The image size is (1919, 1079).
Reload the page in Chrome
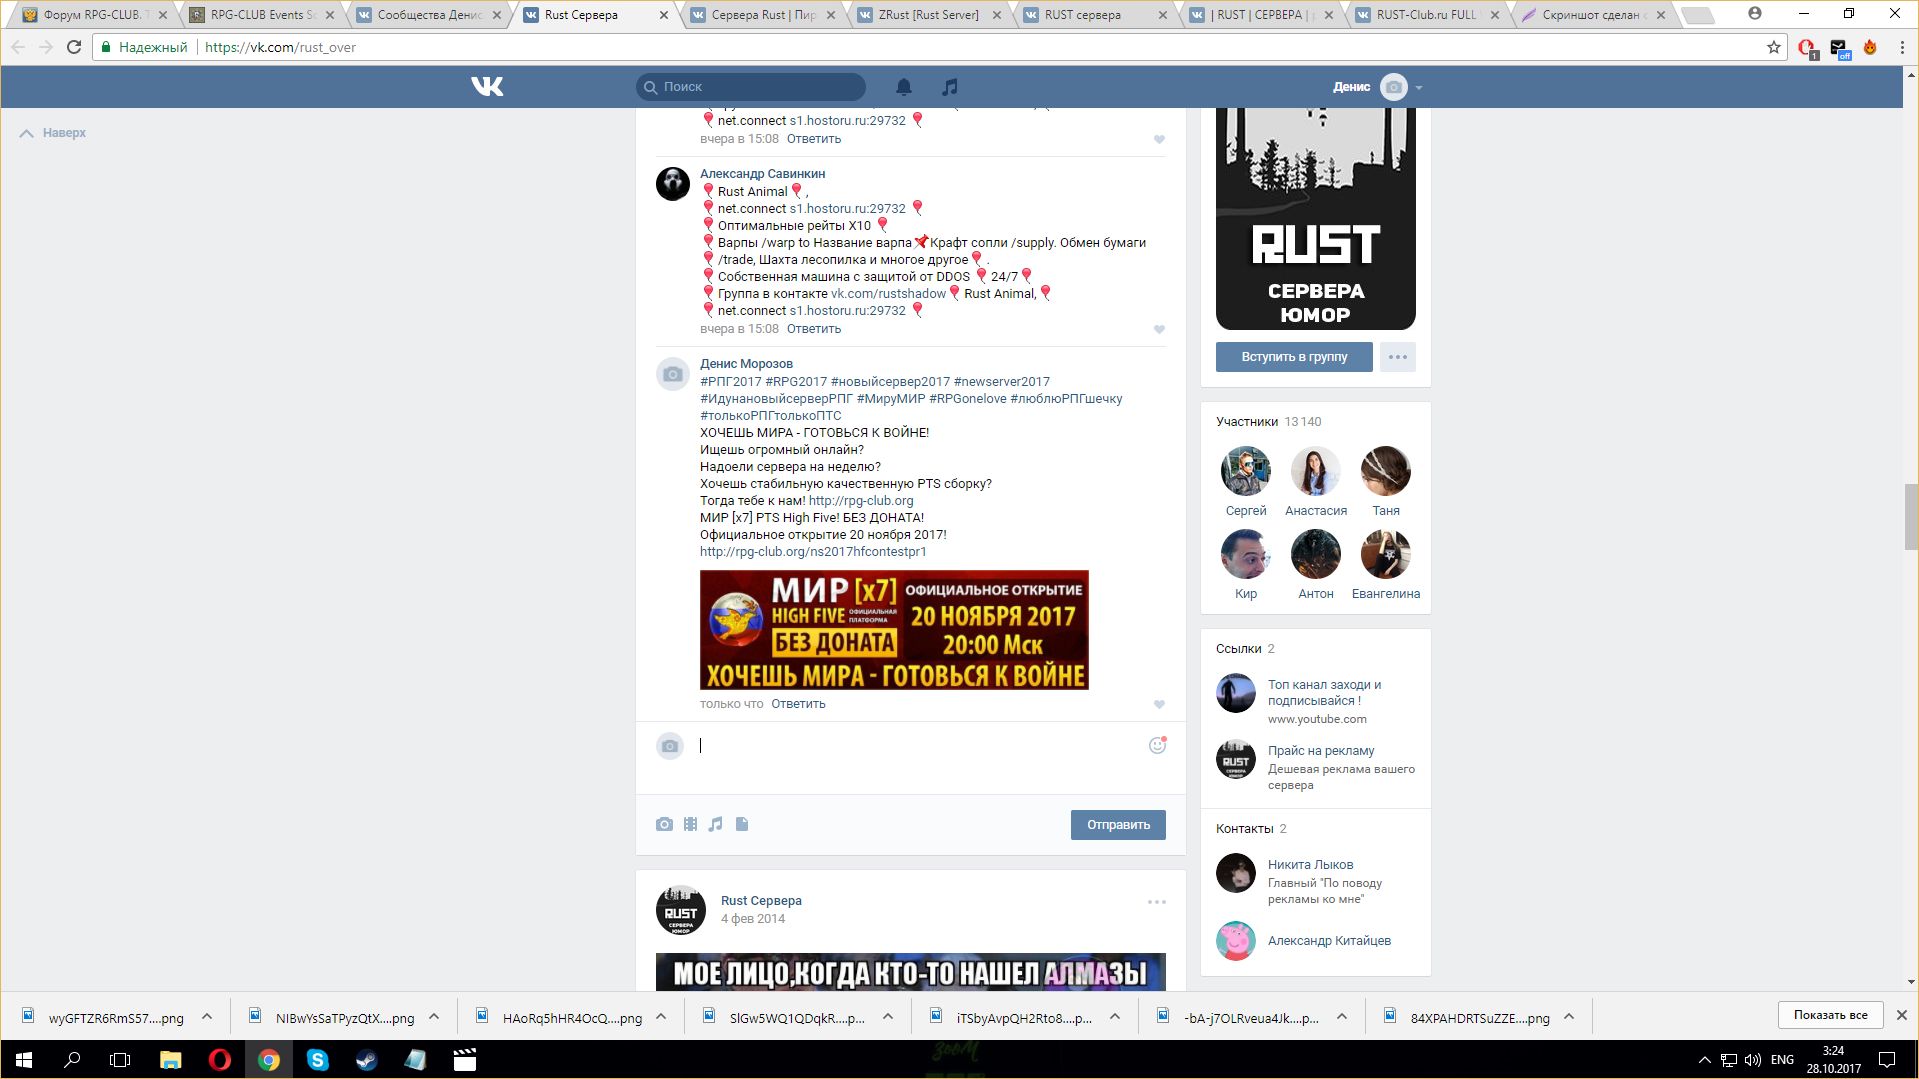point(74,47)
